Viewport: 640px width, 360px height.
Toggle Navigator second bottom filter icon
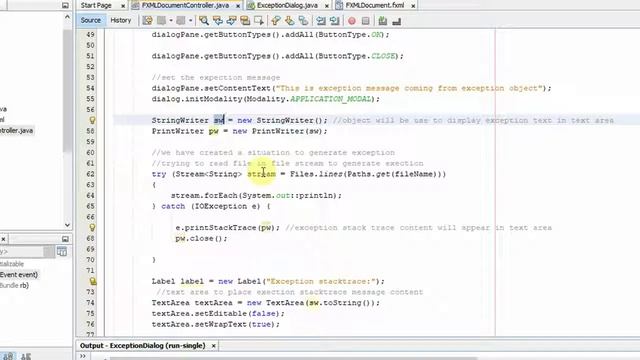pyautogui.click(x=25, y=356)
